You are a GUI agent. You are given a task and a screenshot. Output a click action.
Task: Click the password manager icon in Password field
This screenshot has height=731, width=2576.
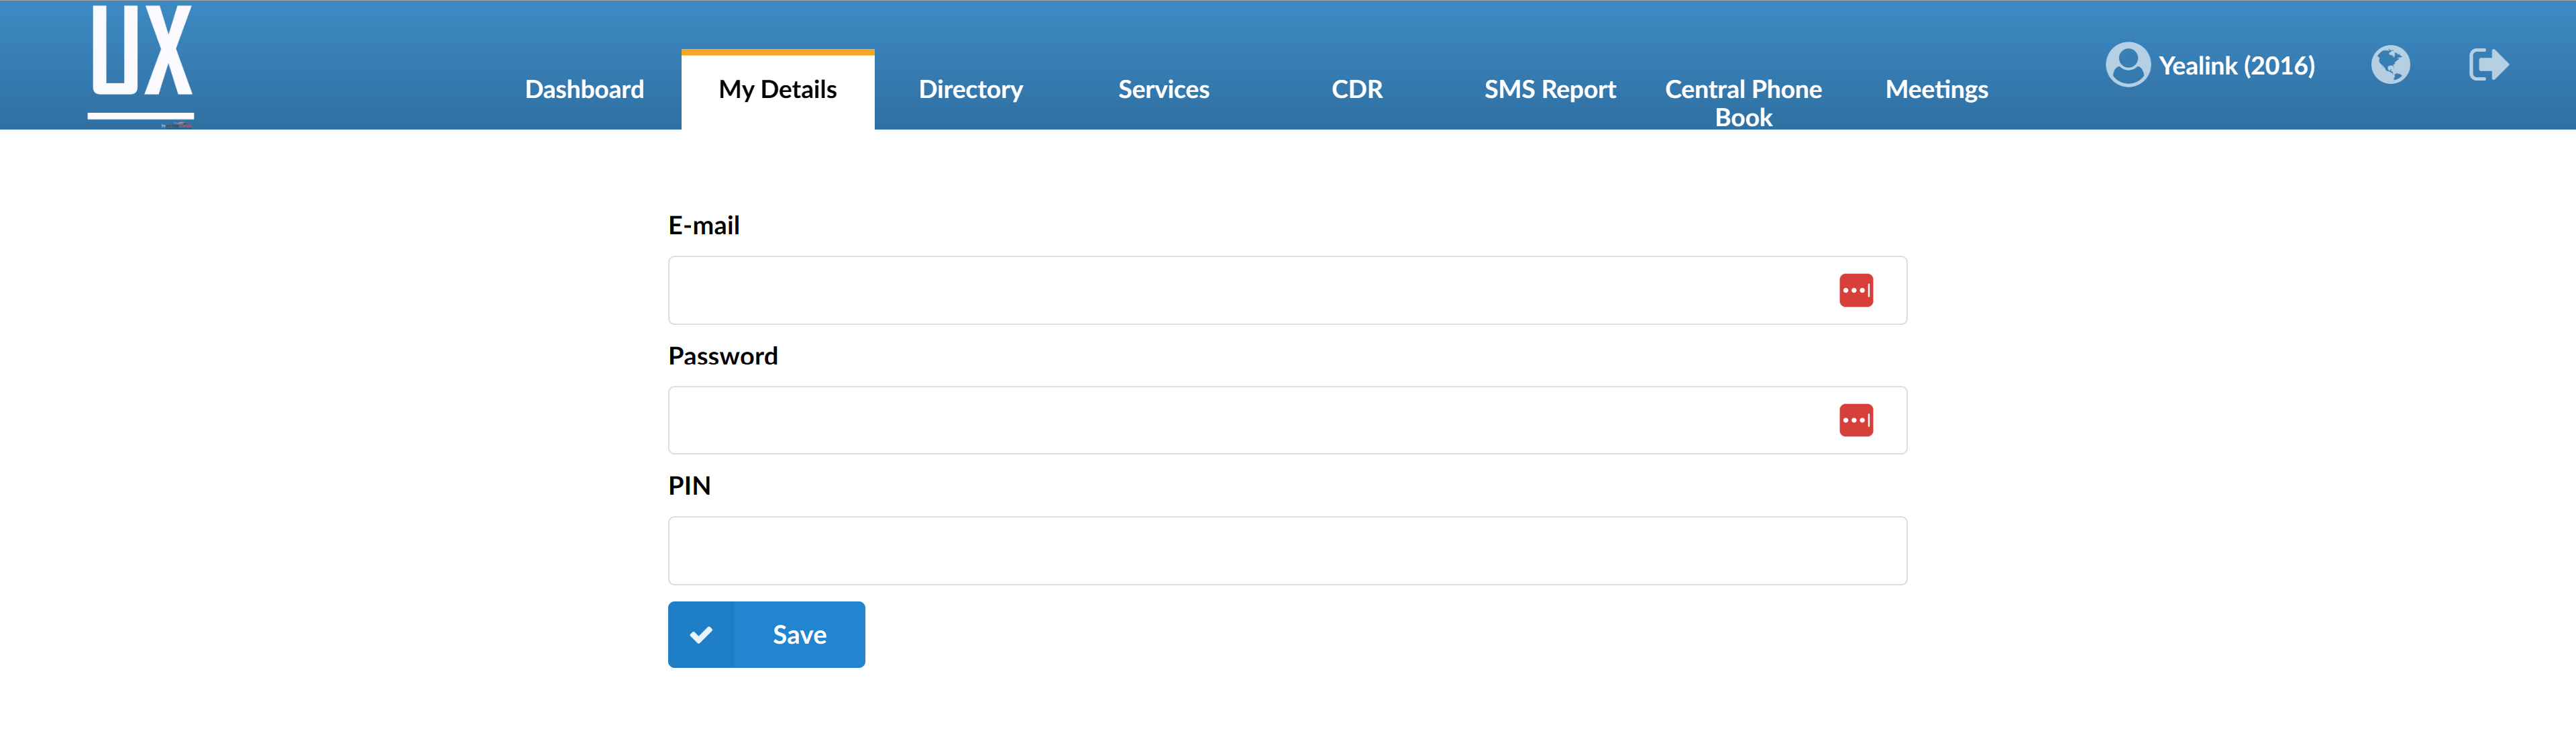pyautogui.click(x=1856, y=420)
